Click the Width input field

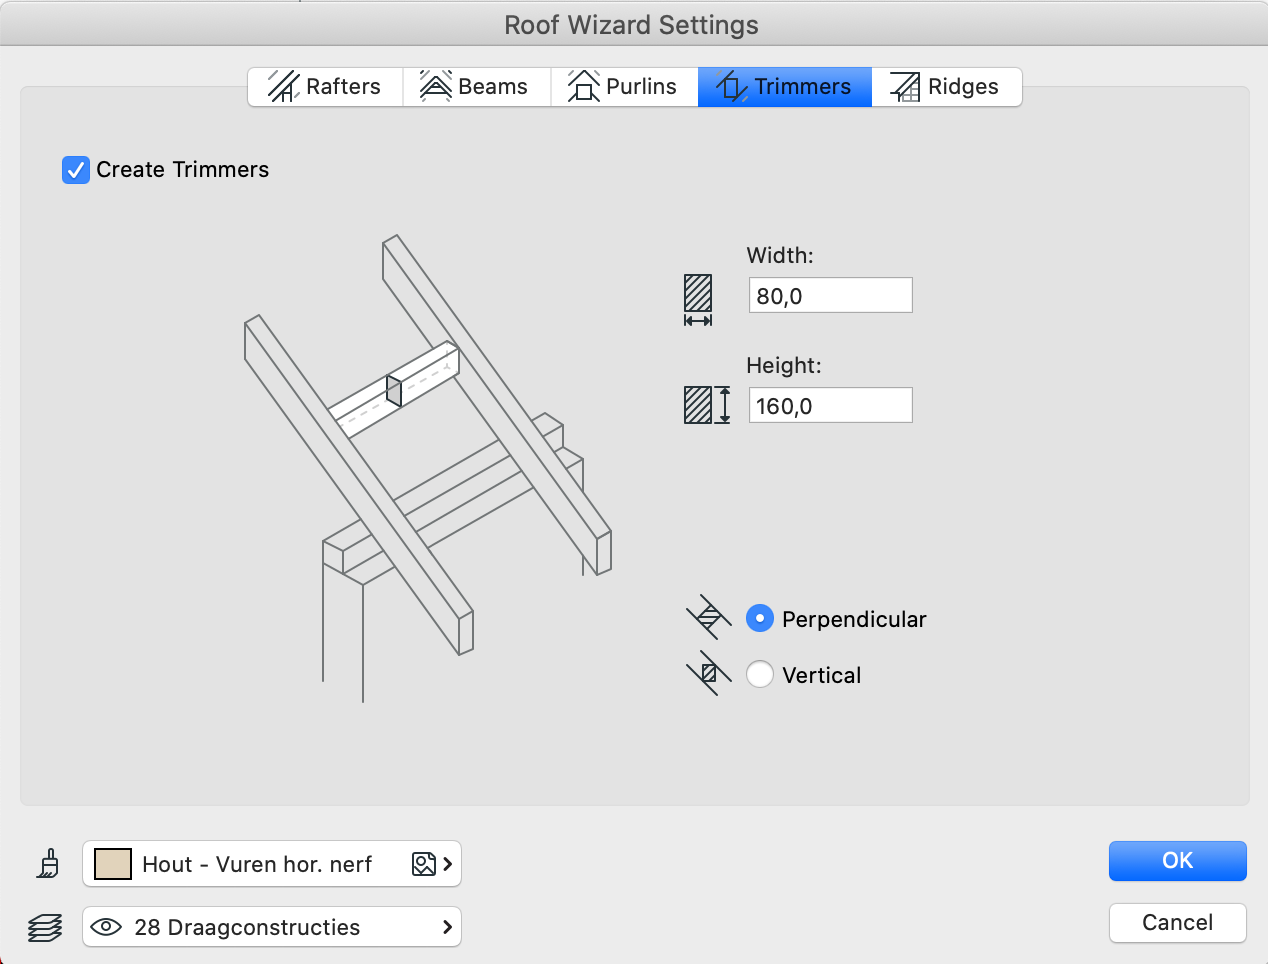830,295
